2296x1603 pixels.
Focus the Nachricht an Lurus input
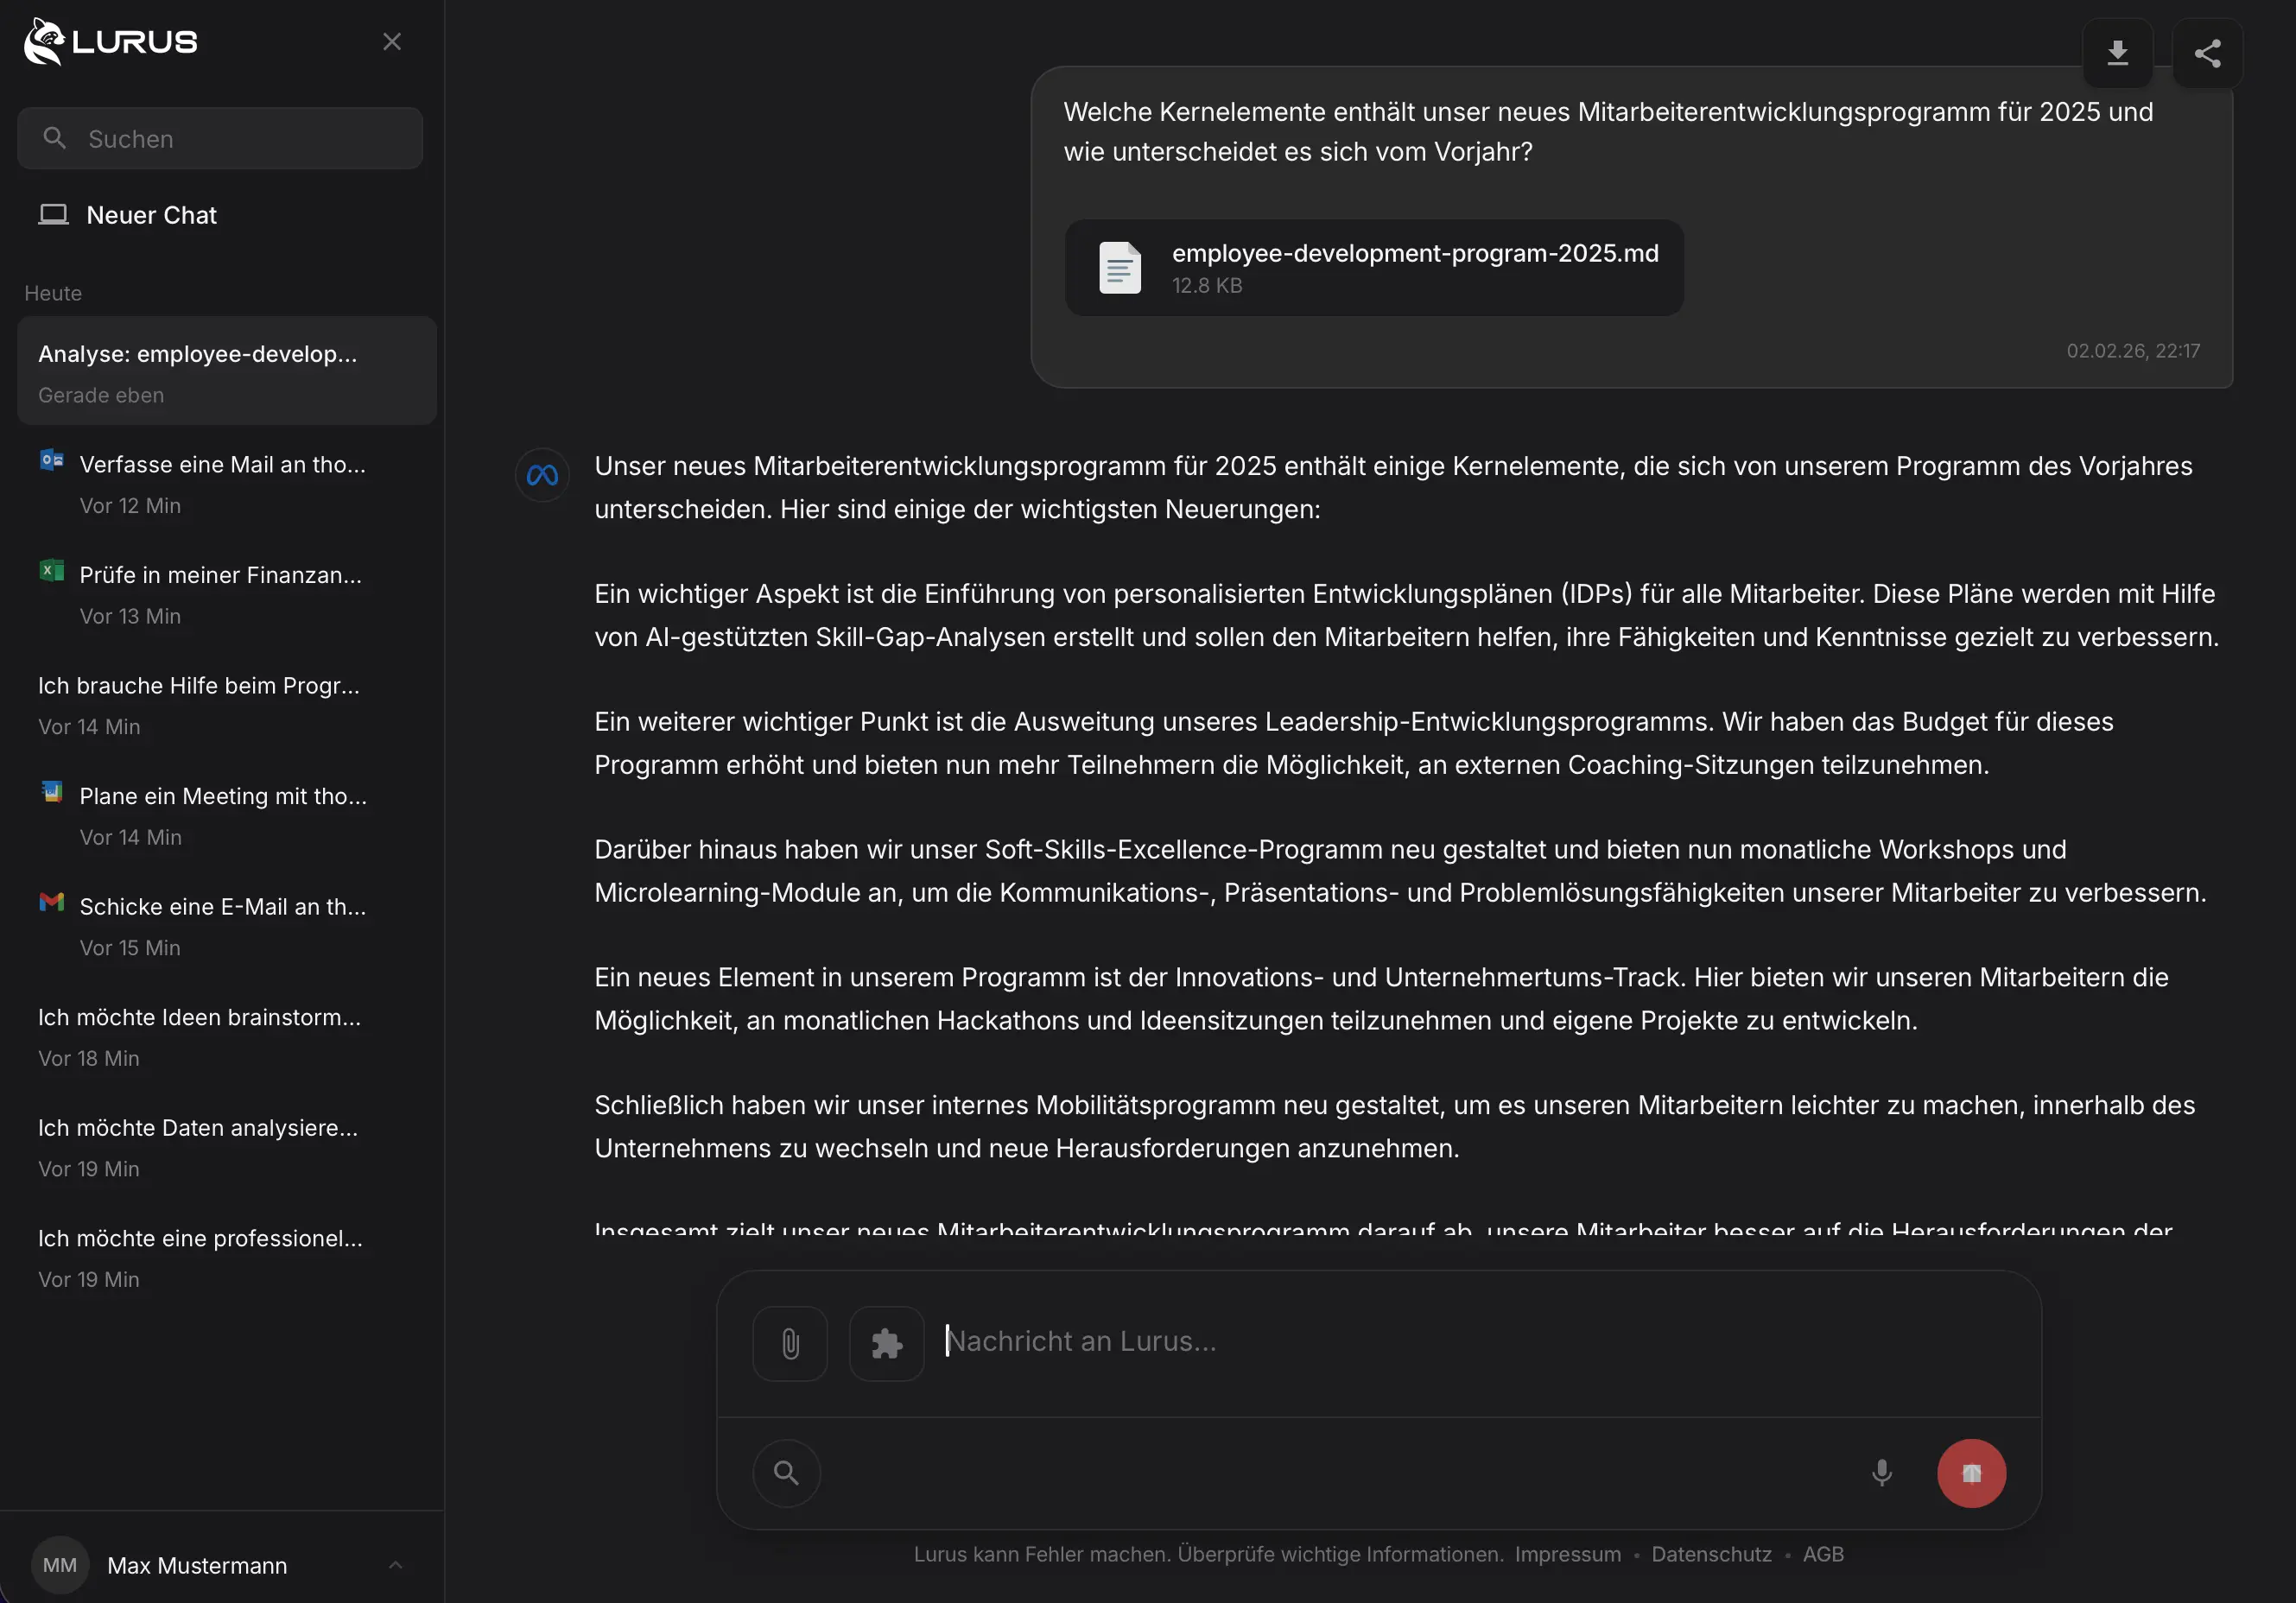coord(1400,1341)
